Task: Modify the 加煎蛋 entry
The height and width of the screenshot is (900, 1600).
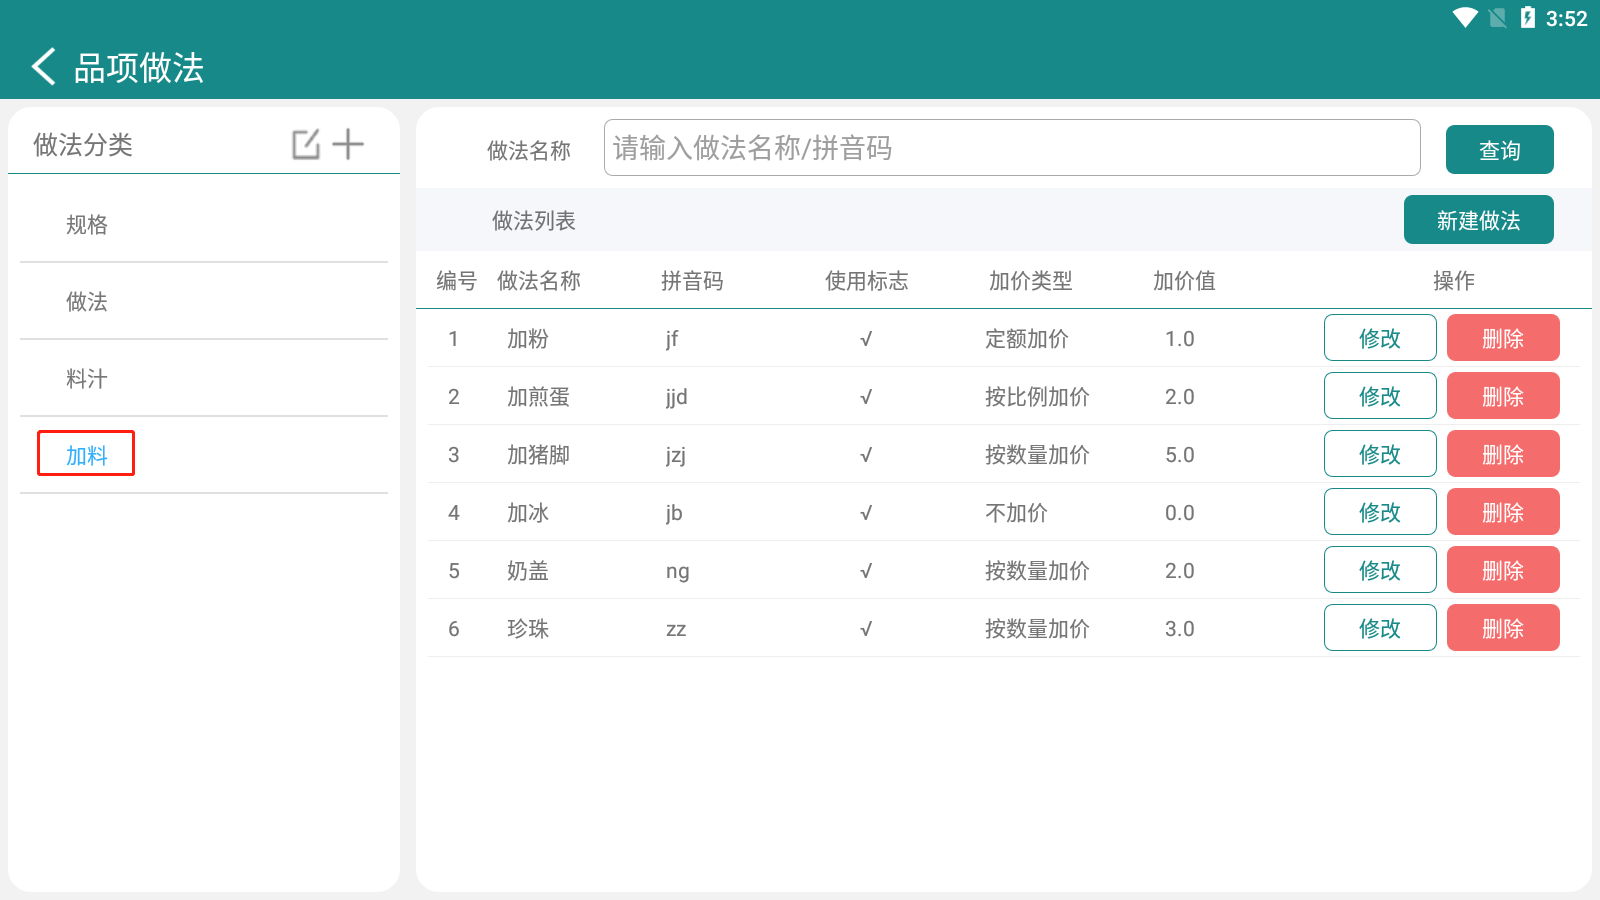Action: 1379,396
